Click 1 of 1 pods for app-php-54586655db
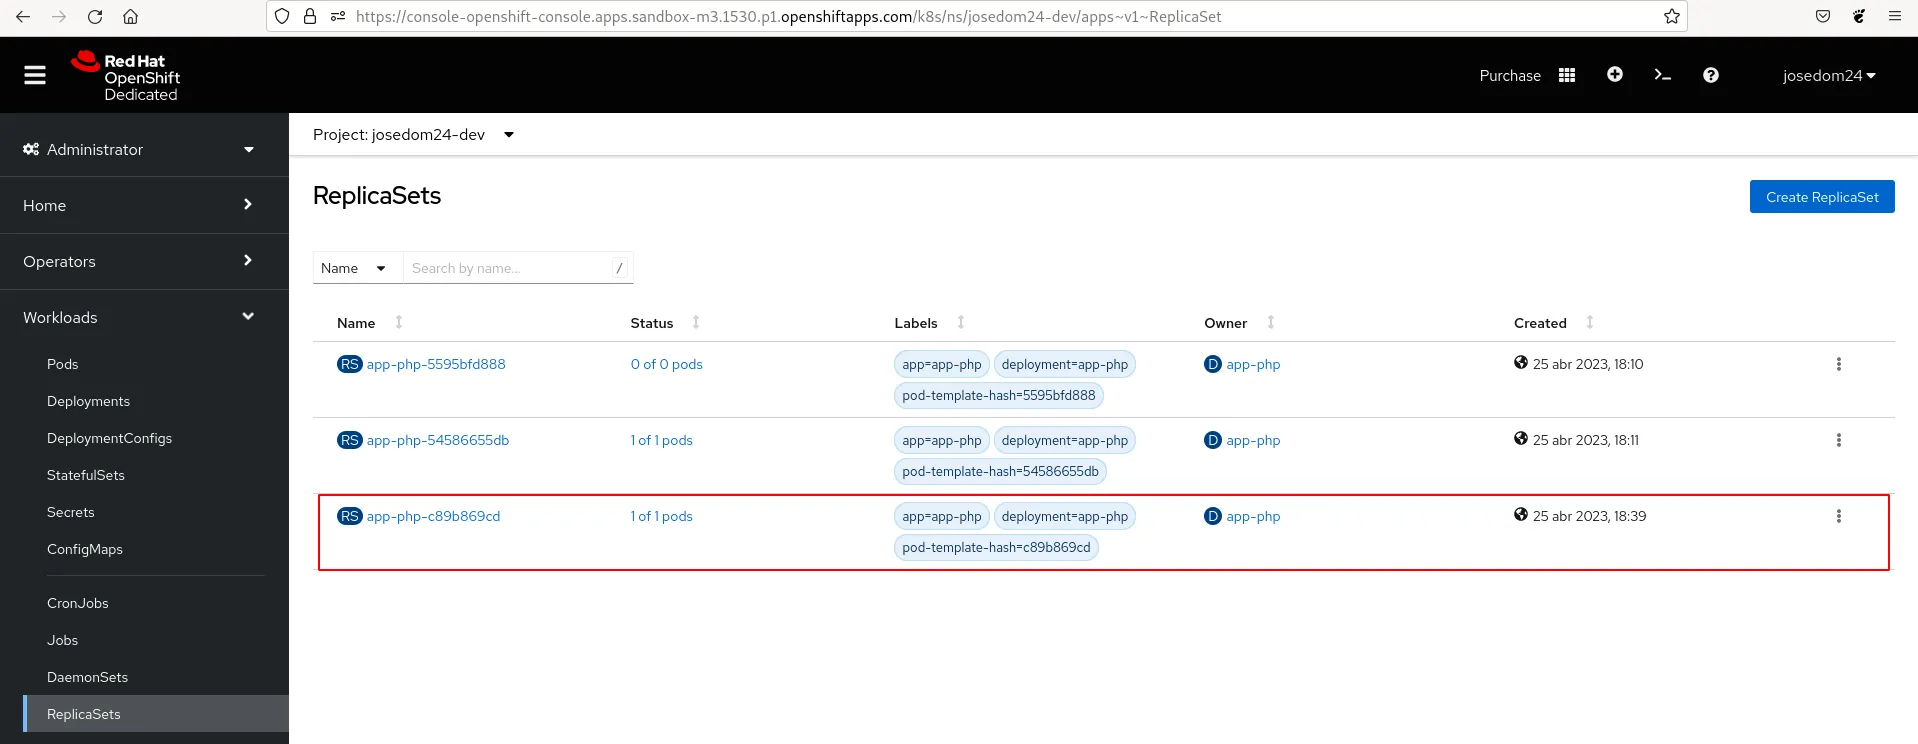 (661, 440)
